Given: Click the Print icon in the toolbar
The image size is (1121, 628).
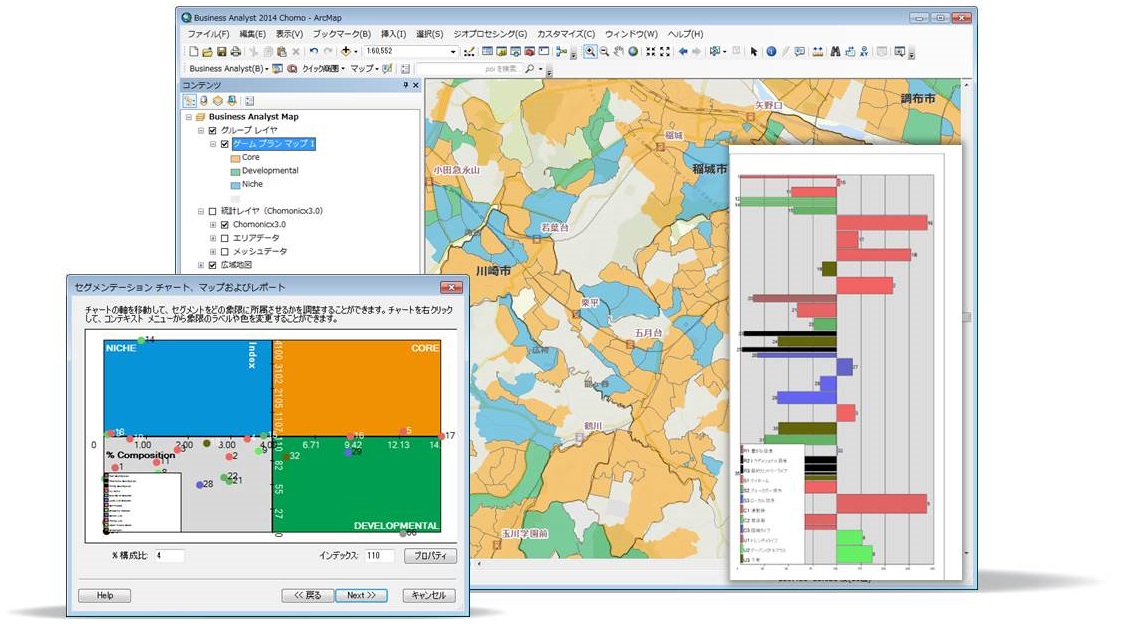Looking at the screenshot, I should click(235, 51).
